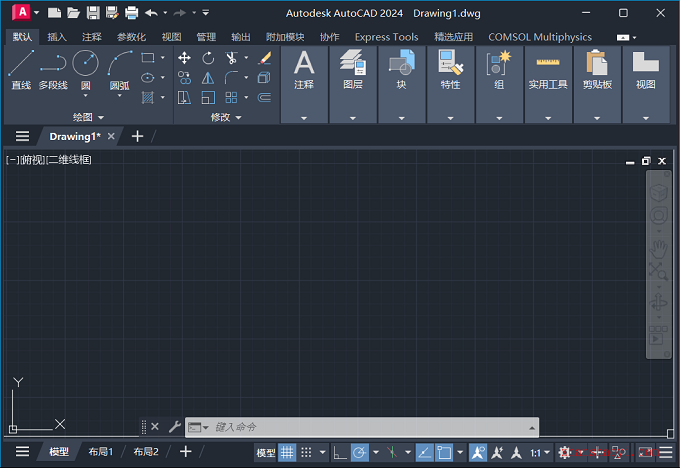Activate the Rotate tool
The height and width of the screenshot is (468, 680).
[x=208, y=58]
